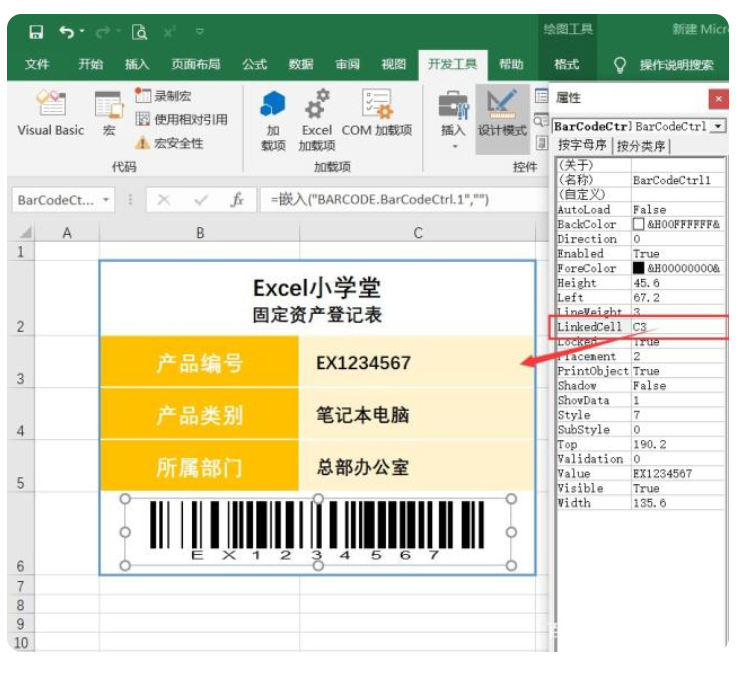The height and width of the screenshot is (677, 741).
Task: Open the Visual Basic editor
Action: click(x=51, y=114)
